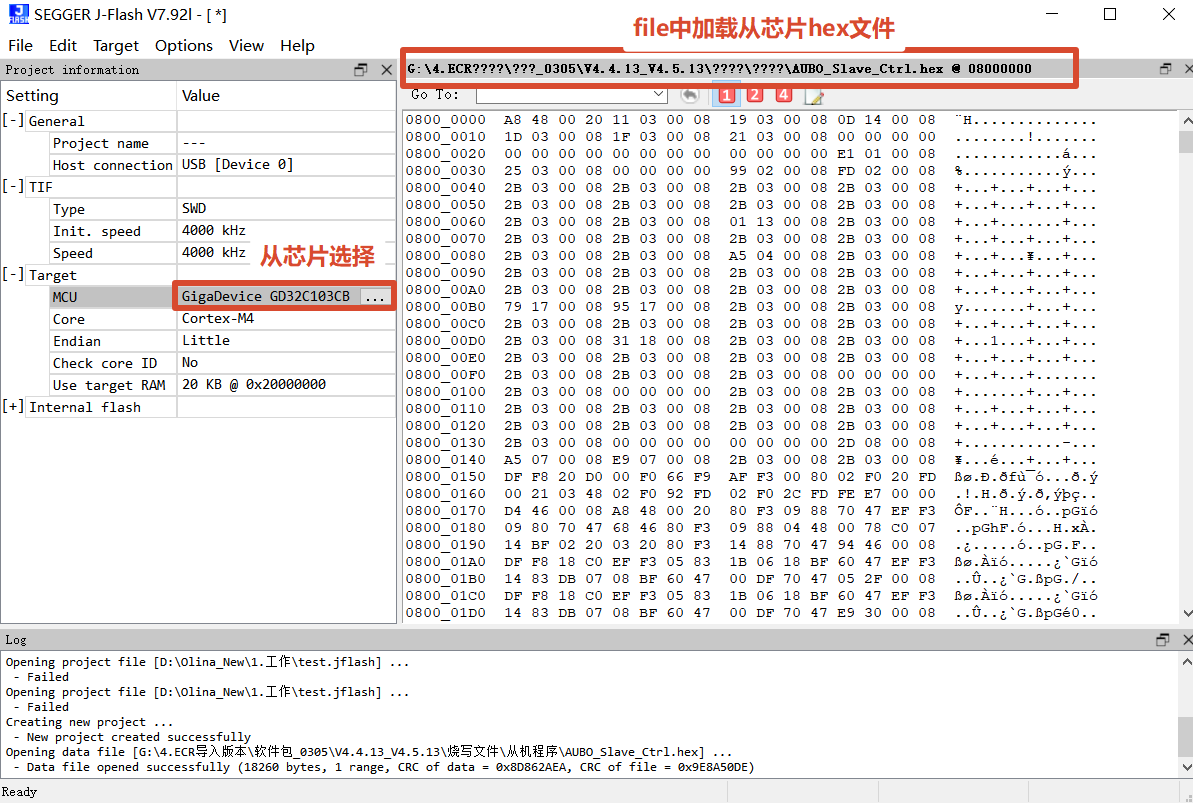
Task: Click address 0800_0150 in hex view
Action: 445,476
